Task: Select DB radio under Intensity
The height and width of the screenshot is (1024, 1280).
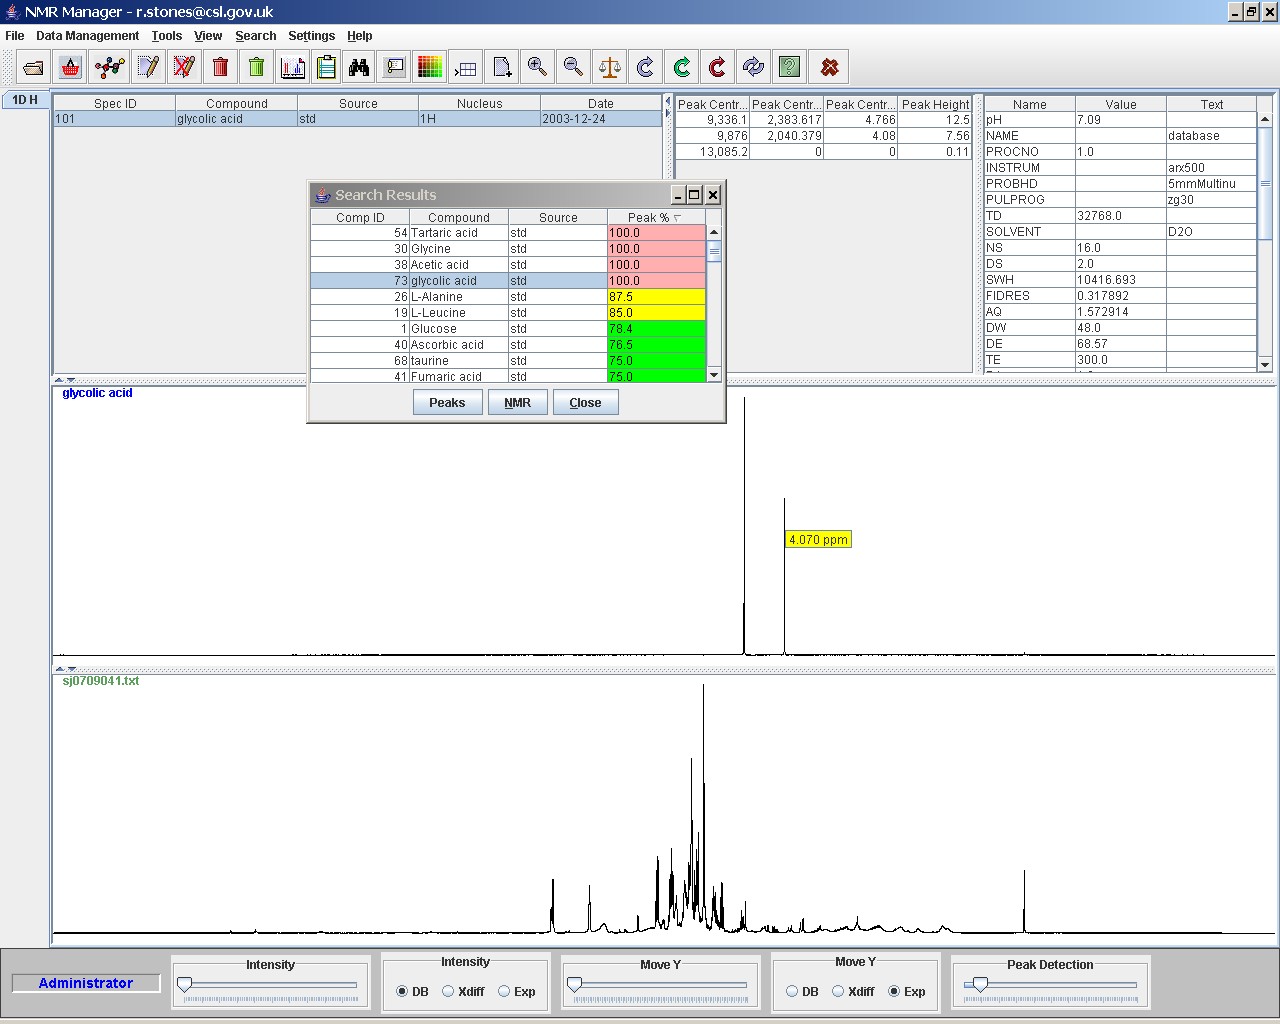Action: click(402, 991)
